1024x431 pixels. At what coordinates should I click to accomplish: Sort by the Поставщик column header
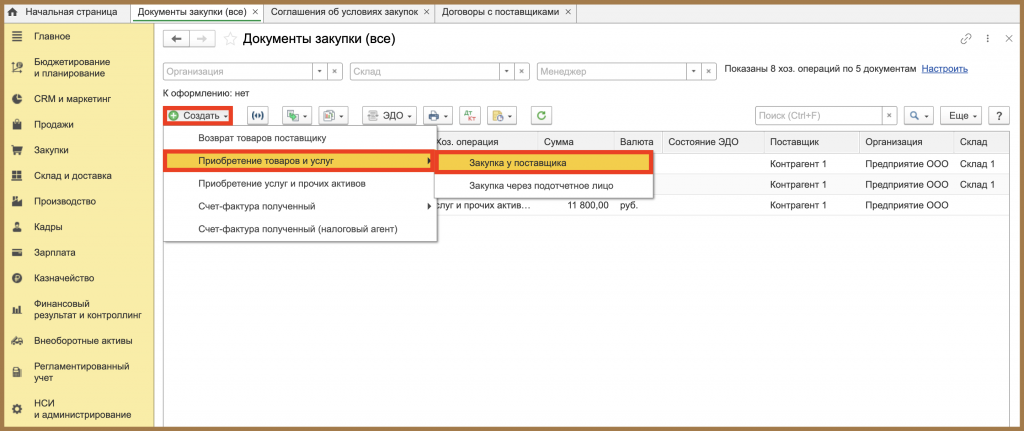(812, 142)
